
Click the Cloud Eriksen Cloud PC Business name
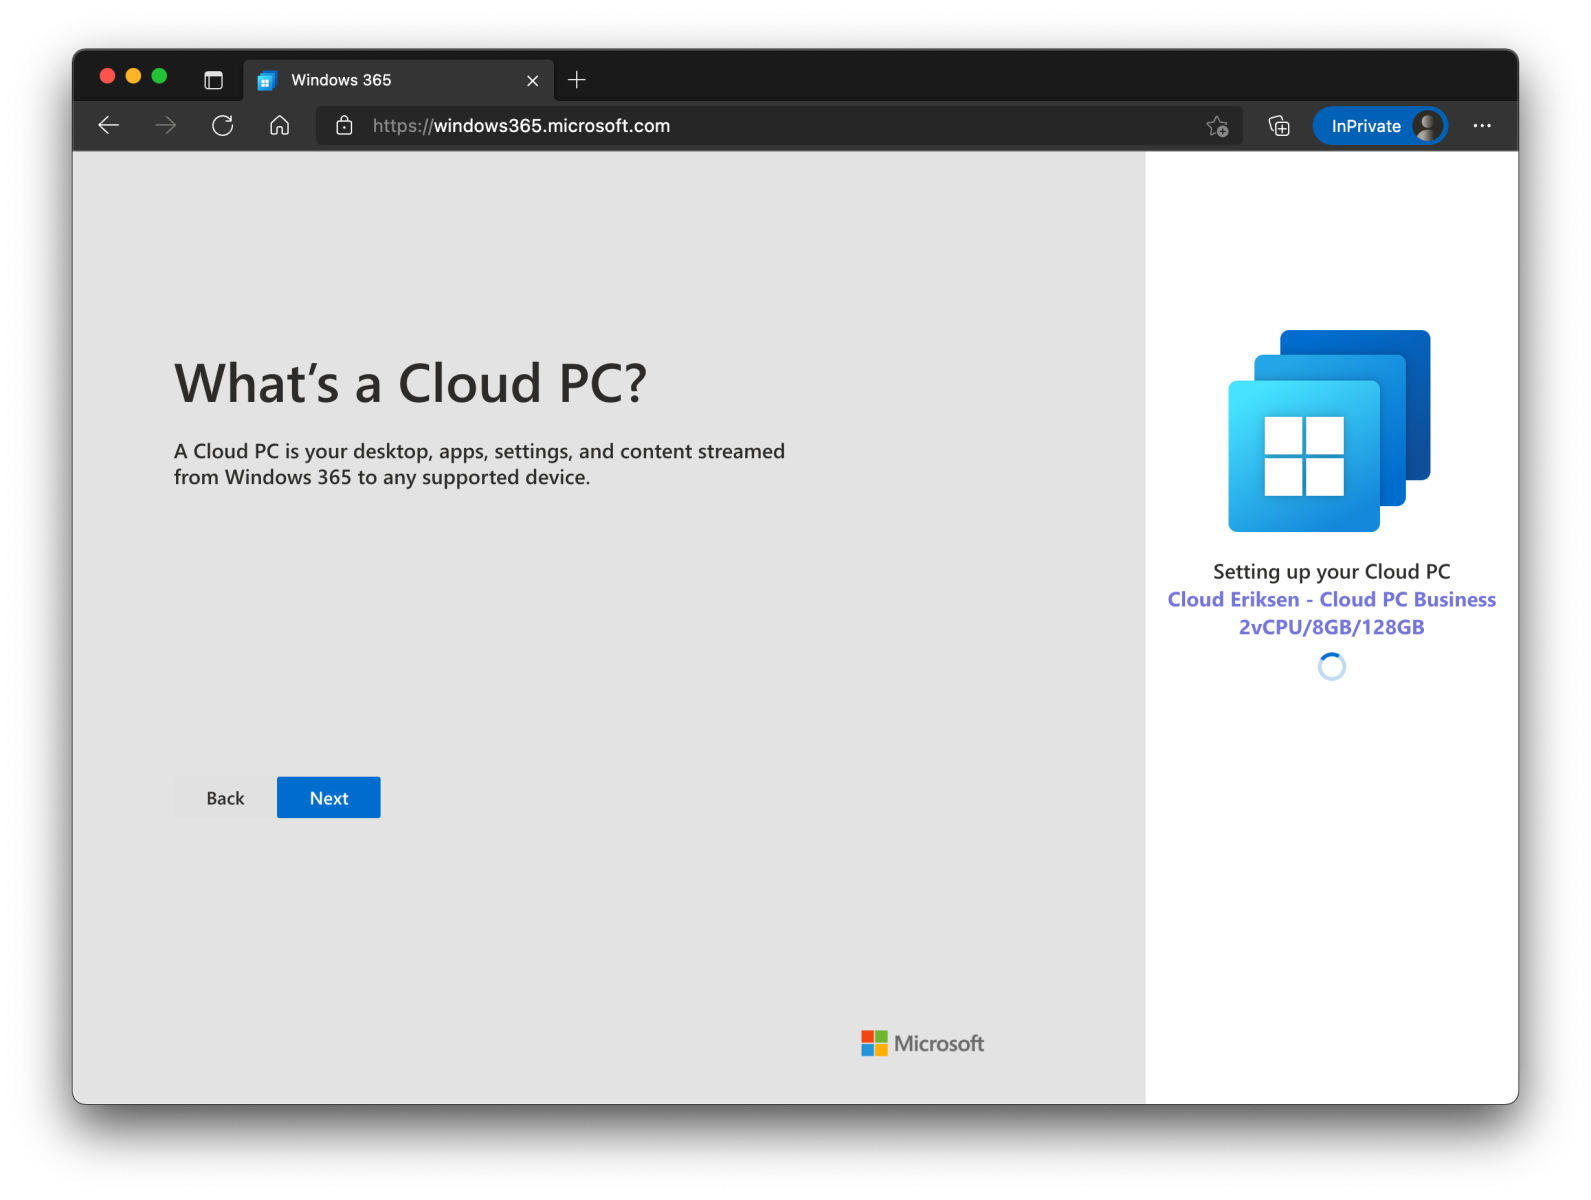pyautogui.click(x=1332, y=599)
